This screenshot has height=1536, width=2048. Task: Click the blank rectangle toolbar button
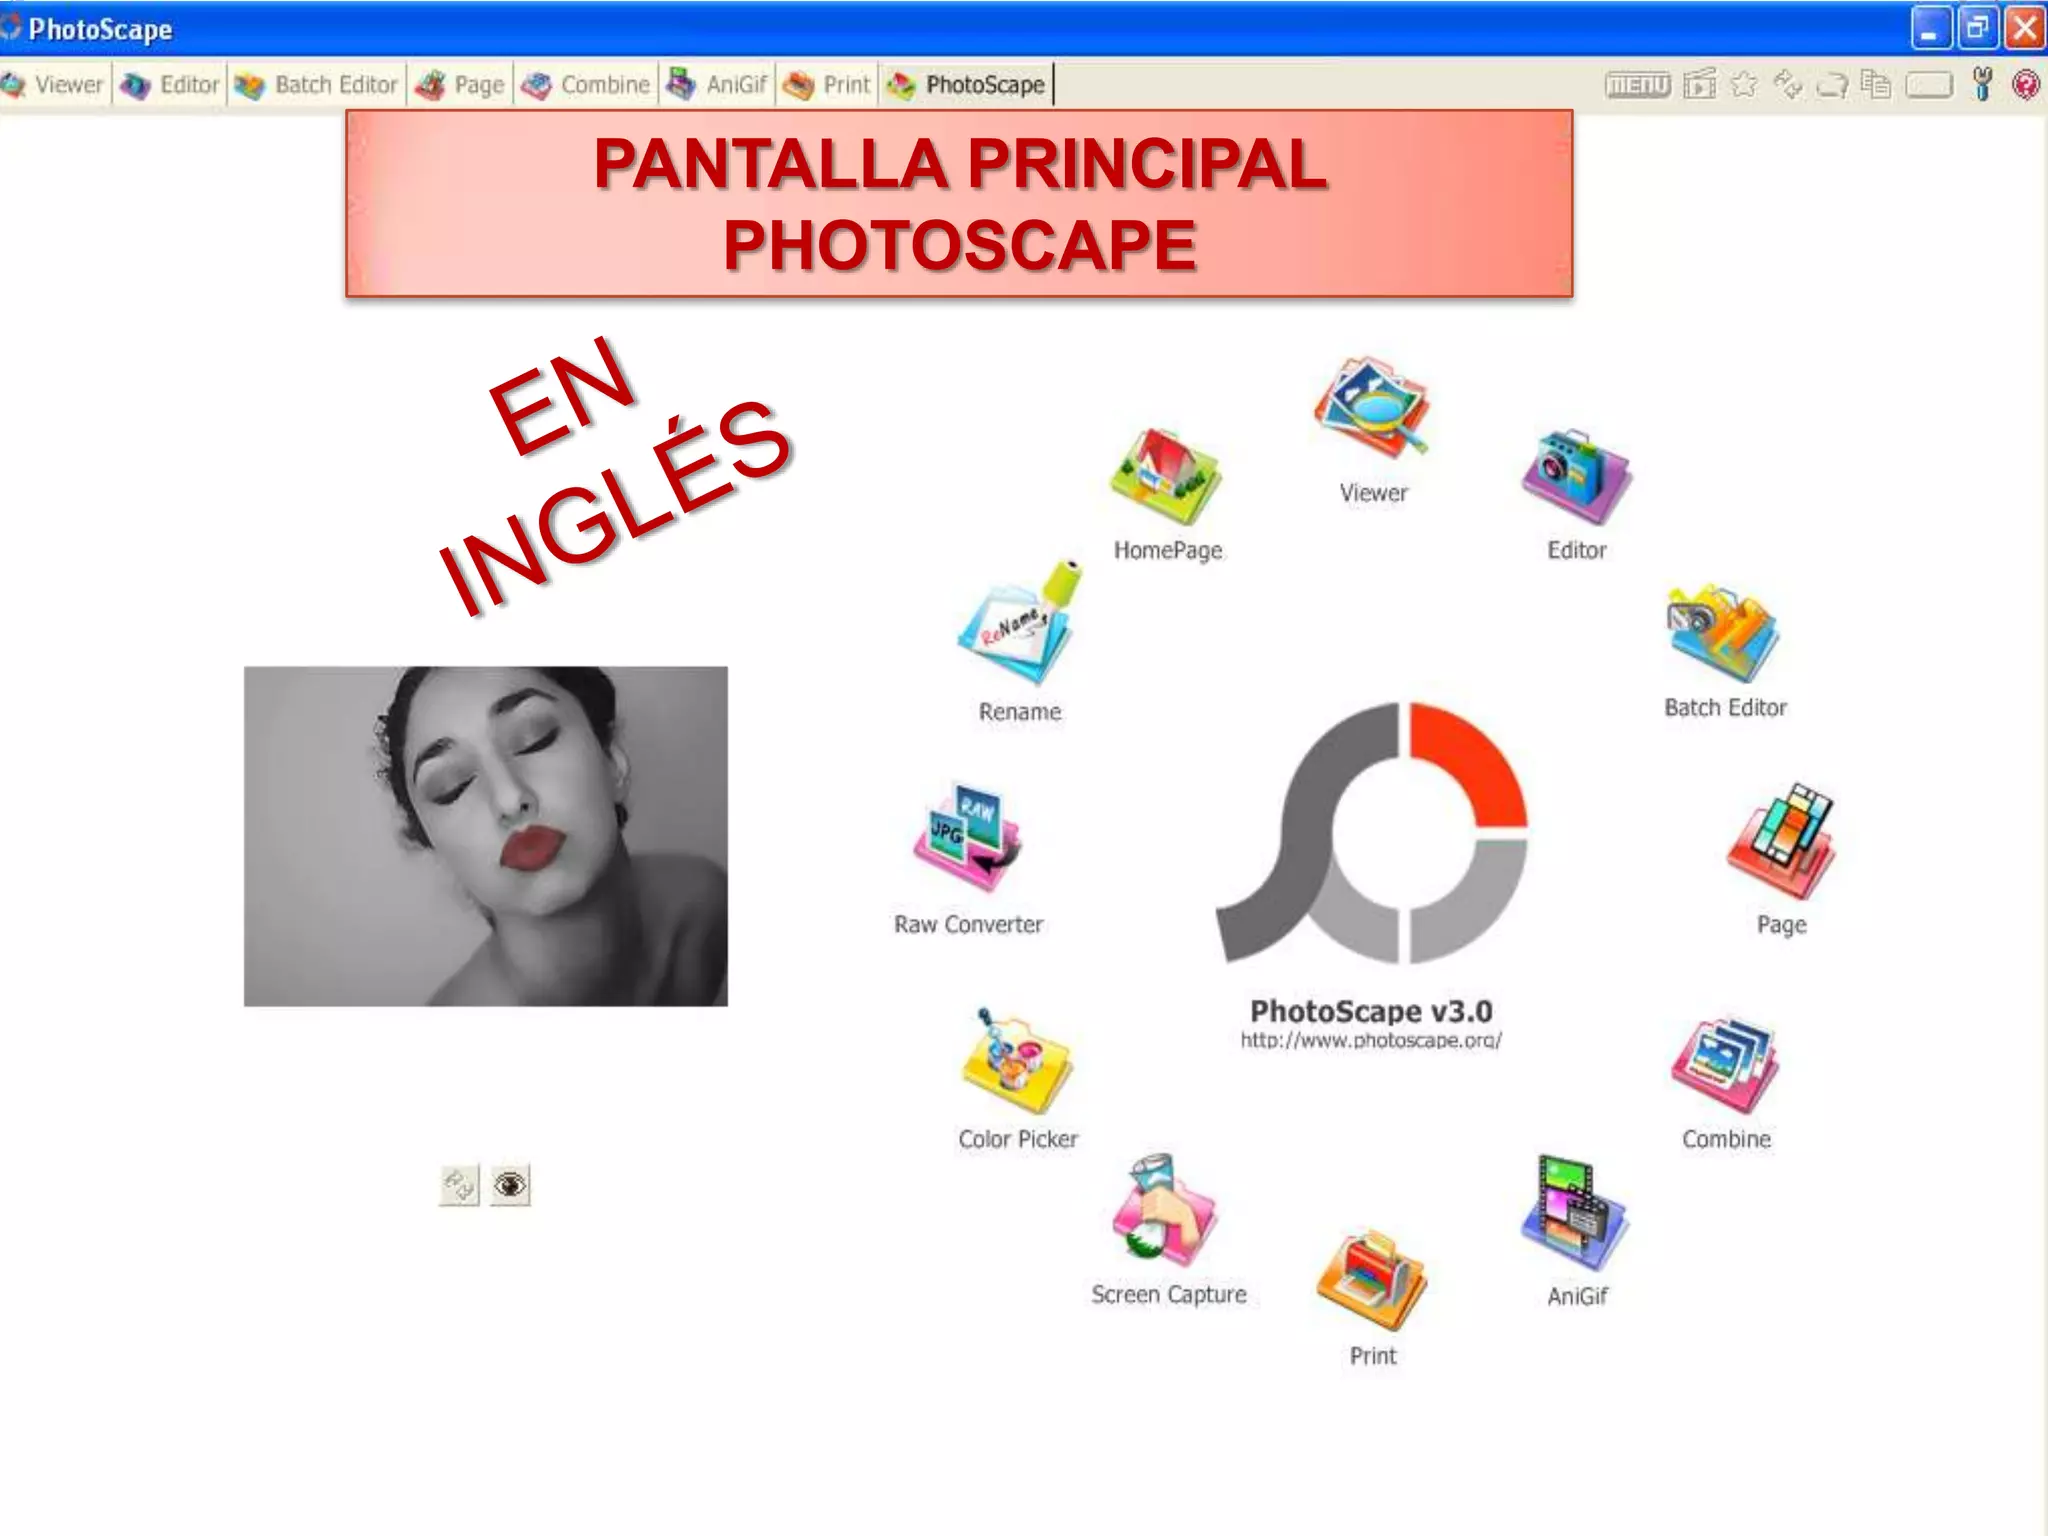(1929, 86)
